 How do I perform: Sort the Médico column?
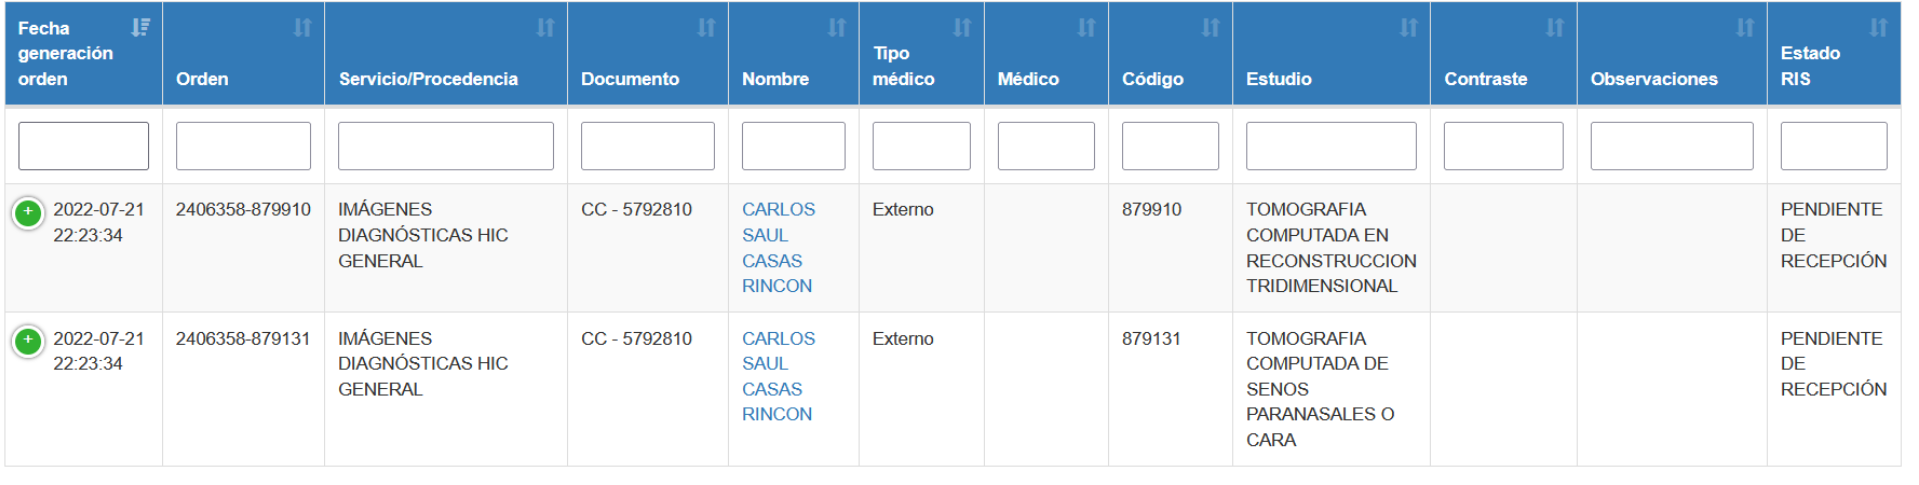pyautogui.click(x=1086, y=28)
